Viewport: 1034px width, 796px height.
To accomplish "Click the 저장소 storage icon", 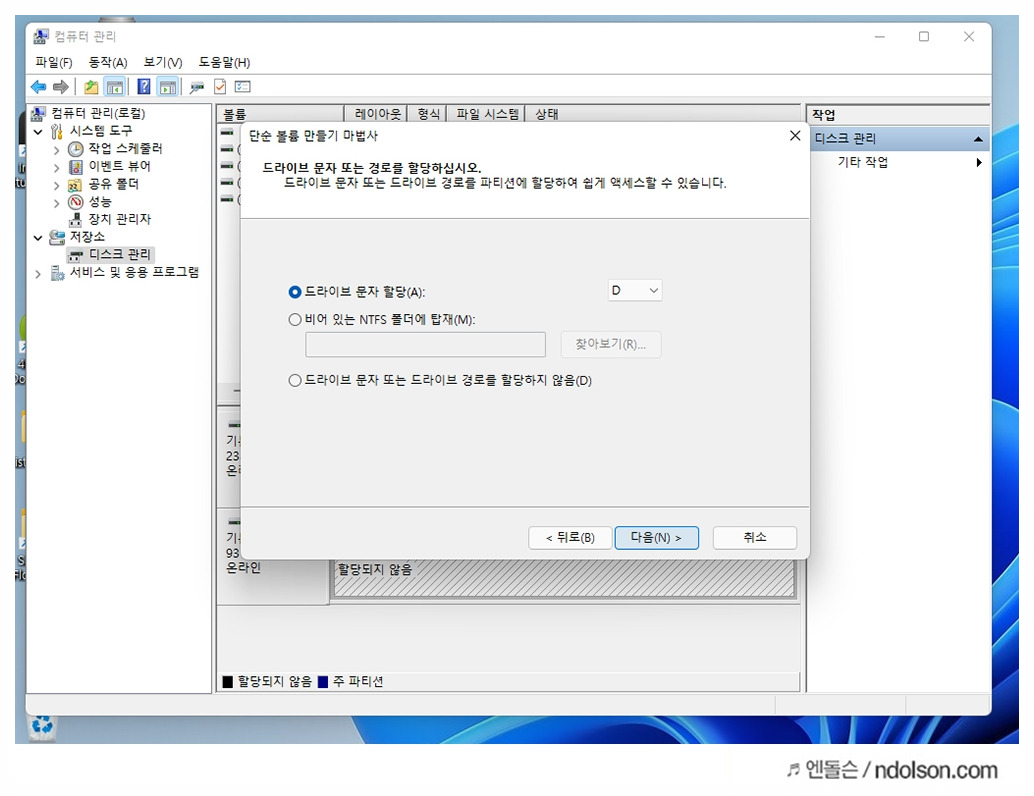I will 57,237.
